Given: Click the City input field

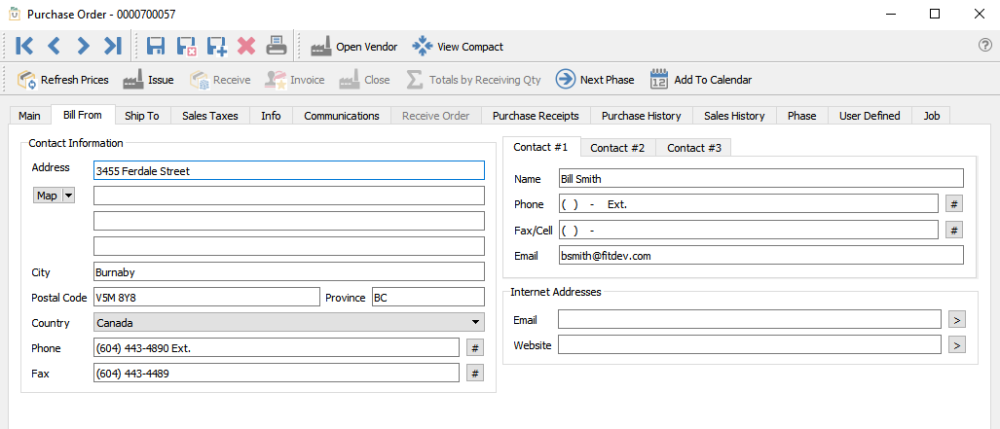Looking at the screenshot, I should [288, 272].
